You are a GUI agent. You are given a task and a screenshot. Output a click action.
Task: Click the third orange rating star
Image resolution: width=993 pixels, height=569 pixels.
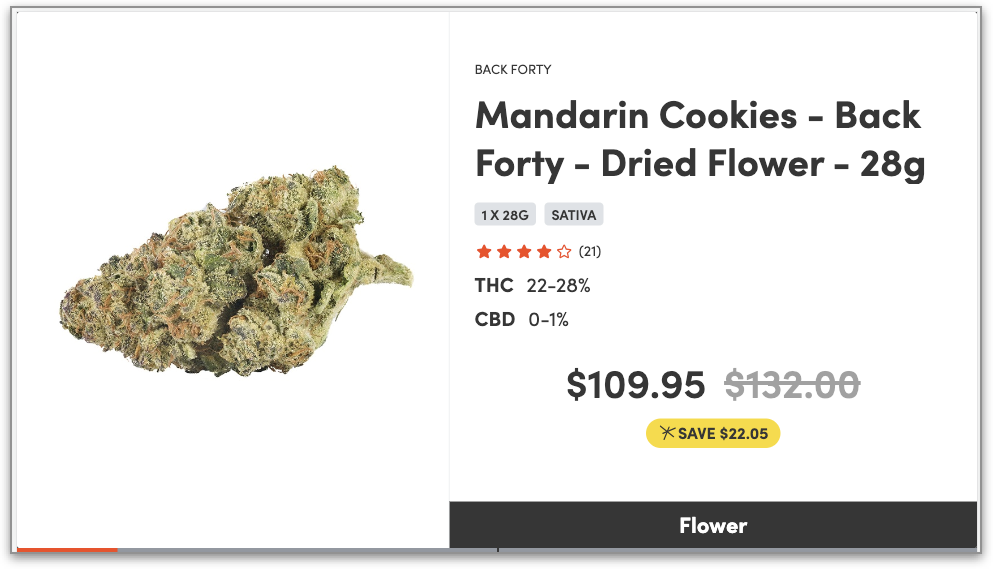point(524,252)
